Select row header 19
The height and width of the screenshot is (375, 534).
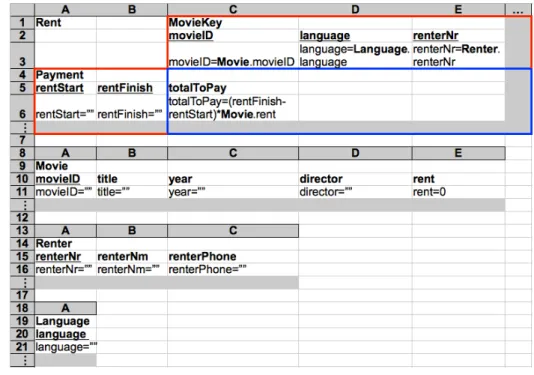tap(22, 321)
